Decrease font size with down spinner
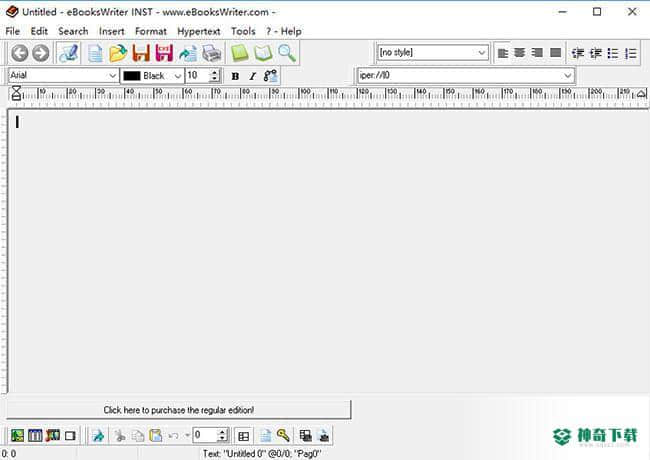The width and height of the screenshot is (650, 460). click(214, 79)
